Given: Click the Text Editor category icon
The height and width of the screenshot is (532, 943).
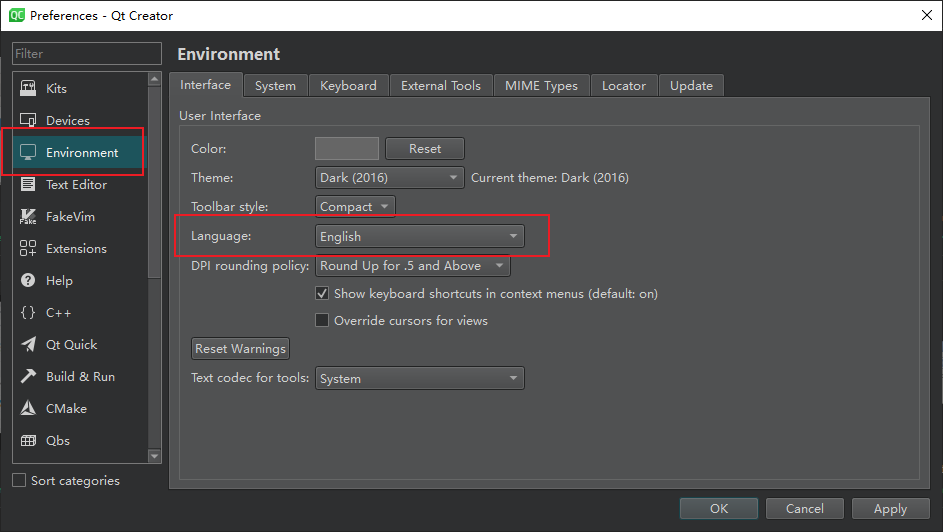Looking at the screenshot, I should tap(28, 184).
